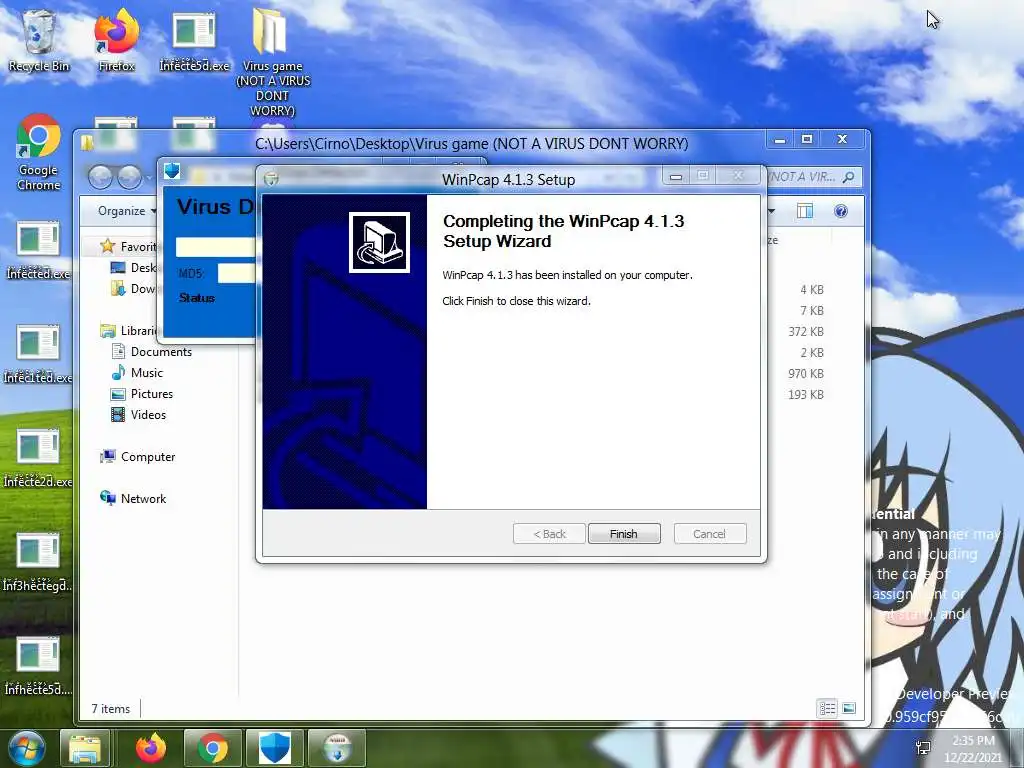Select Favorites in Explorer navigation pane
The width and height of the screenshot is (1024, 768).
pyautogui.click(x=127, y=246)
